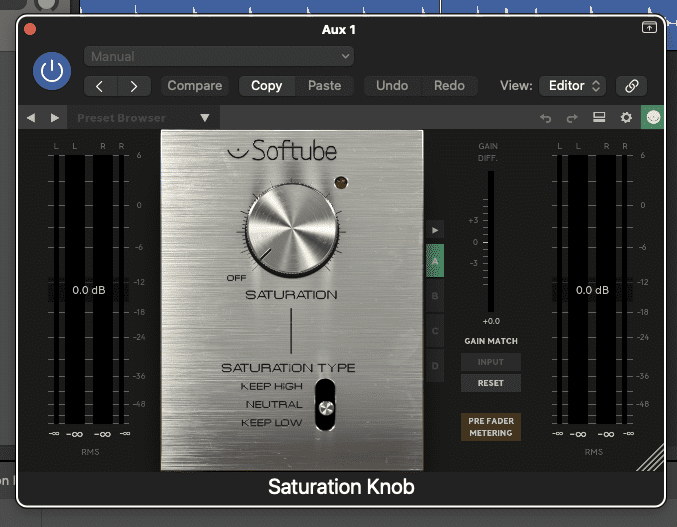The height and width of the screenshot is (527, 677).
Task: Go to next preset with right chevron
Action: point(134,86)
